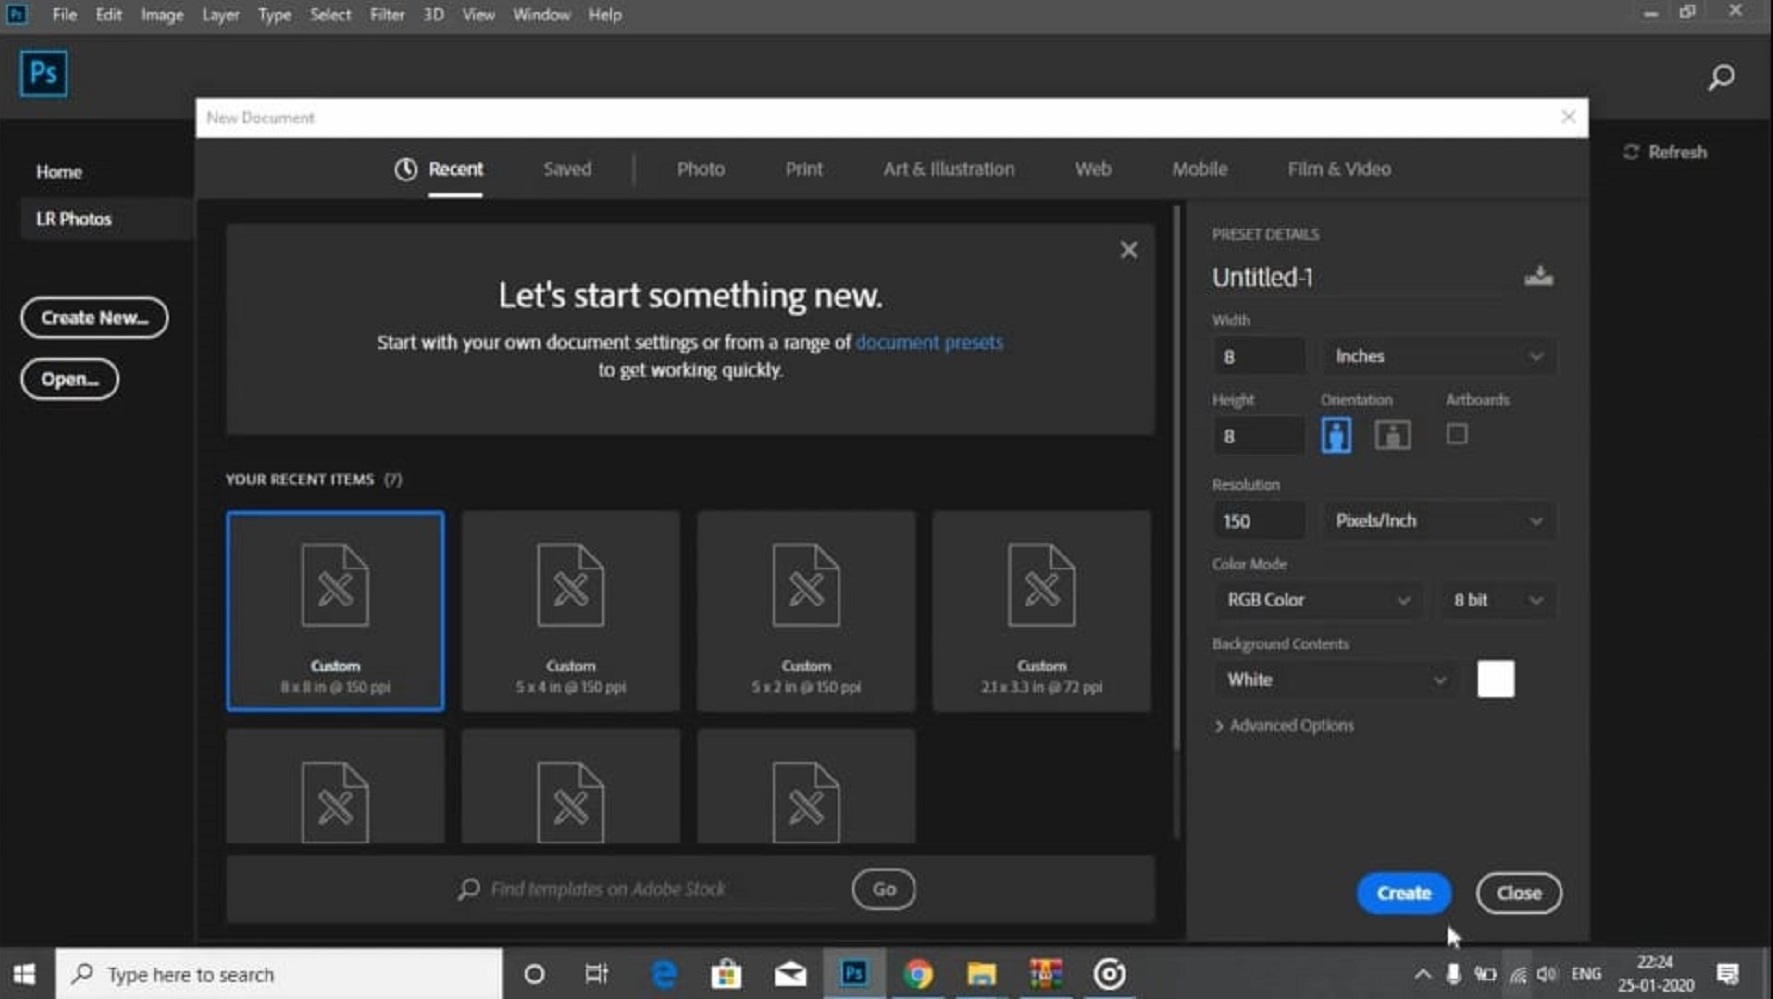Open the Windows Start menu
This screenshot has height=999, width=1773.
25,974
